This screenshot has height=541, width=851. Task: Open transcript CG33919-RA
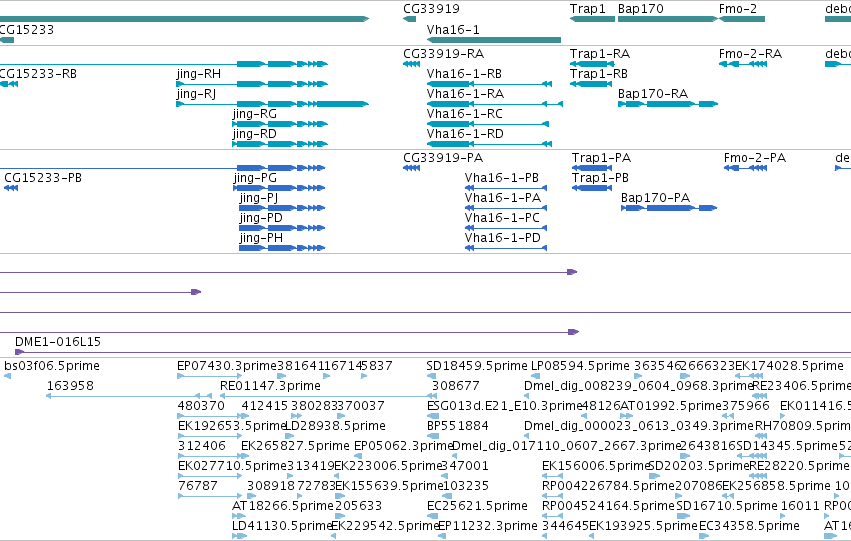(411, 64)
